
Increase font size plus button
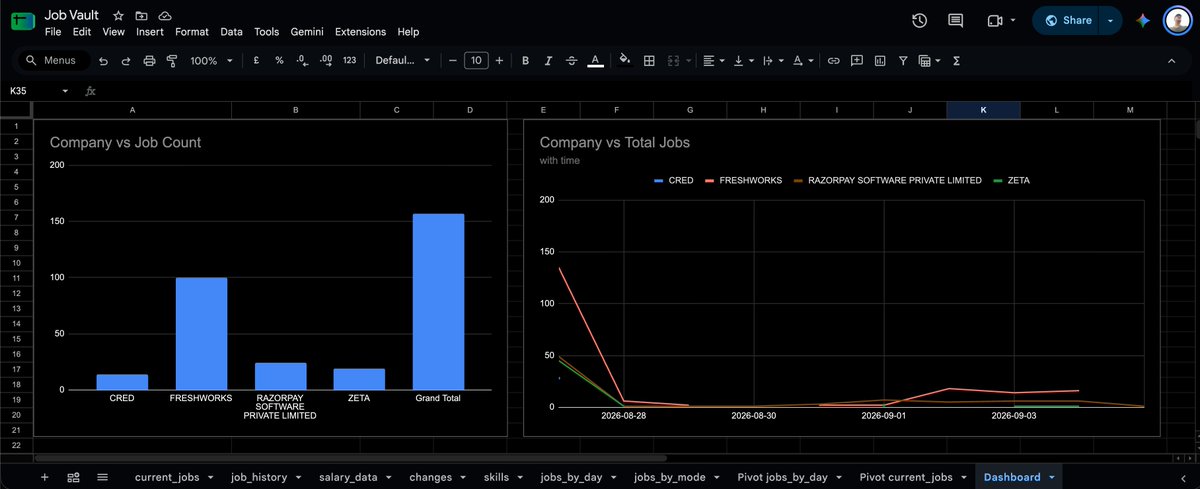coord(499,61)
